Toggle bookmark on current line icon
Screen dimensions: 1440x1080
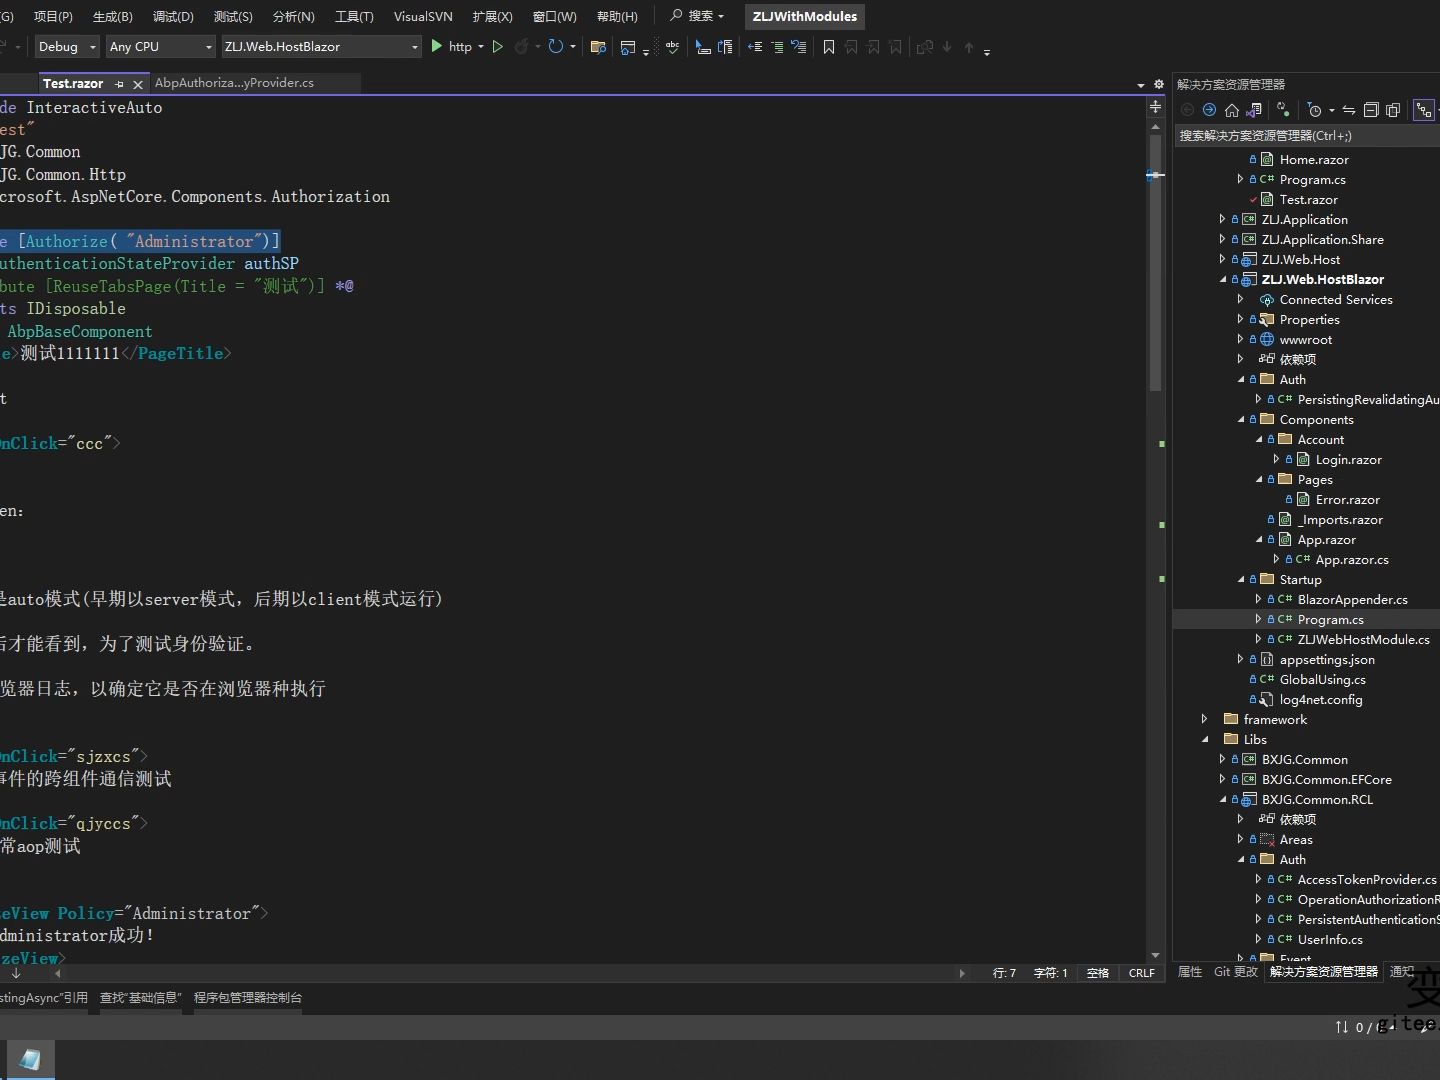pyautogui.click(x=829, y=47)
